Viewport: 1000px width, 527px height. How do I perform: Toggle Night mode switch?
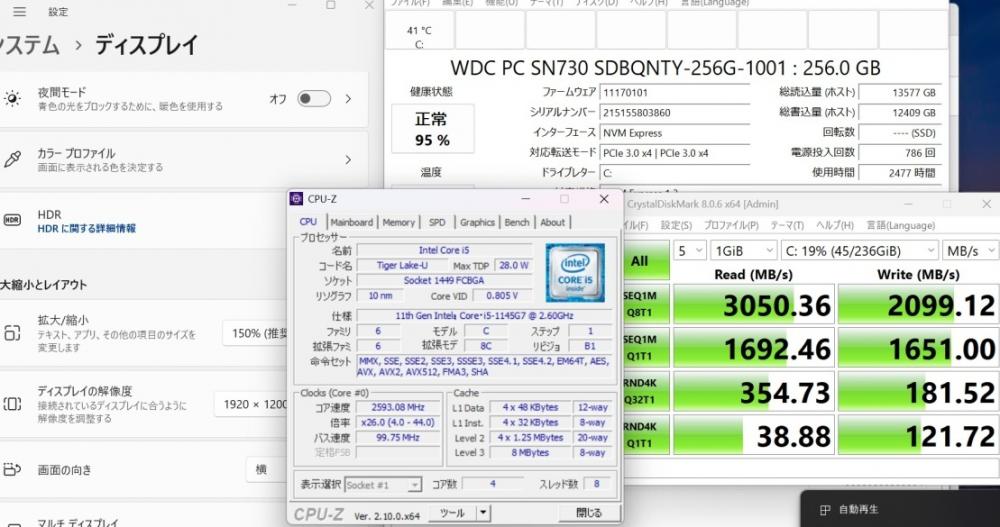(314, 99)
